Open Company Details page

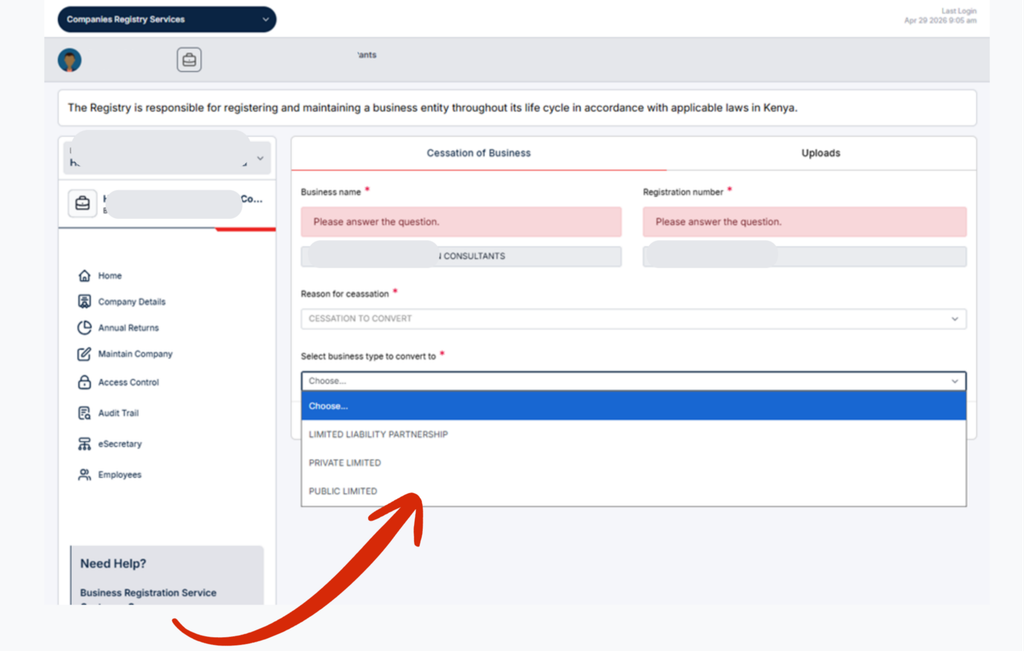pos(132,302)
